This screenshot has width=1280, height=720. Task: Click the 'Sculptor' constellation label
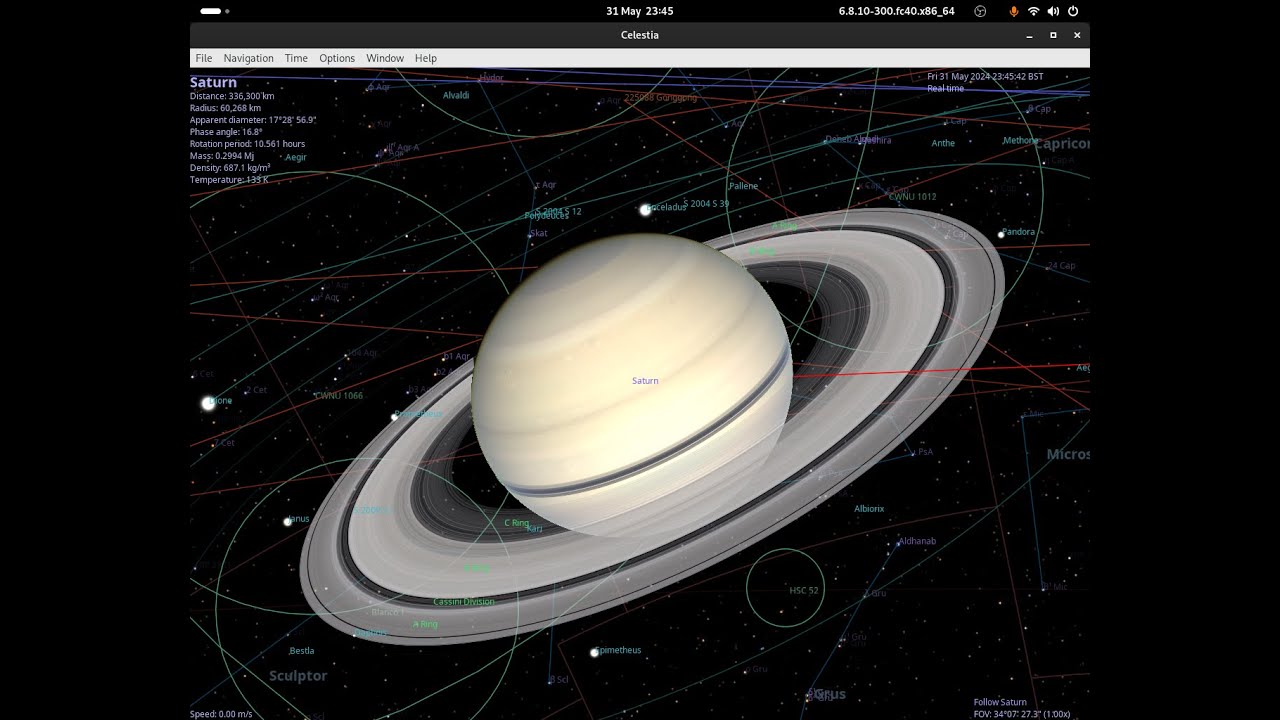[298, 676]
